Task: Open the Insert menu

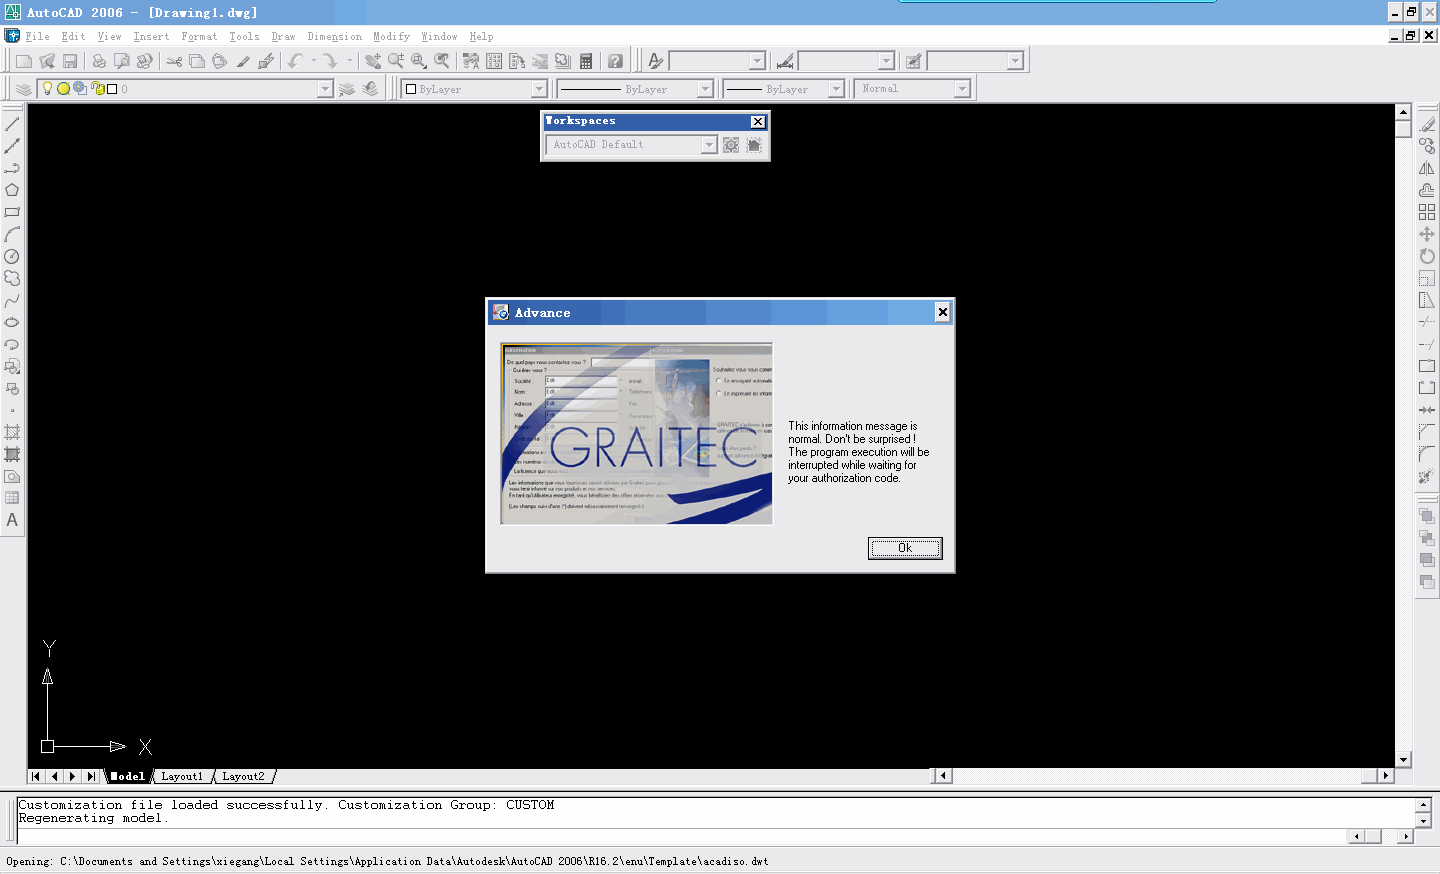Action: [x=151, y=36]
